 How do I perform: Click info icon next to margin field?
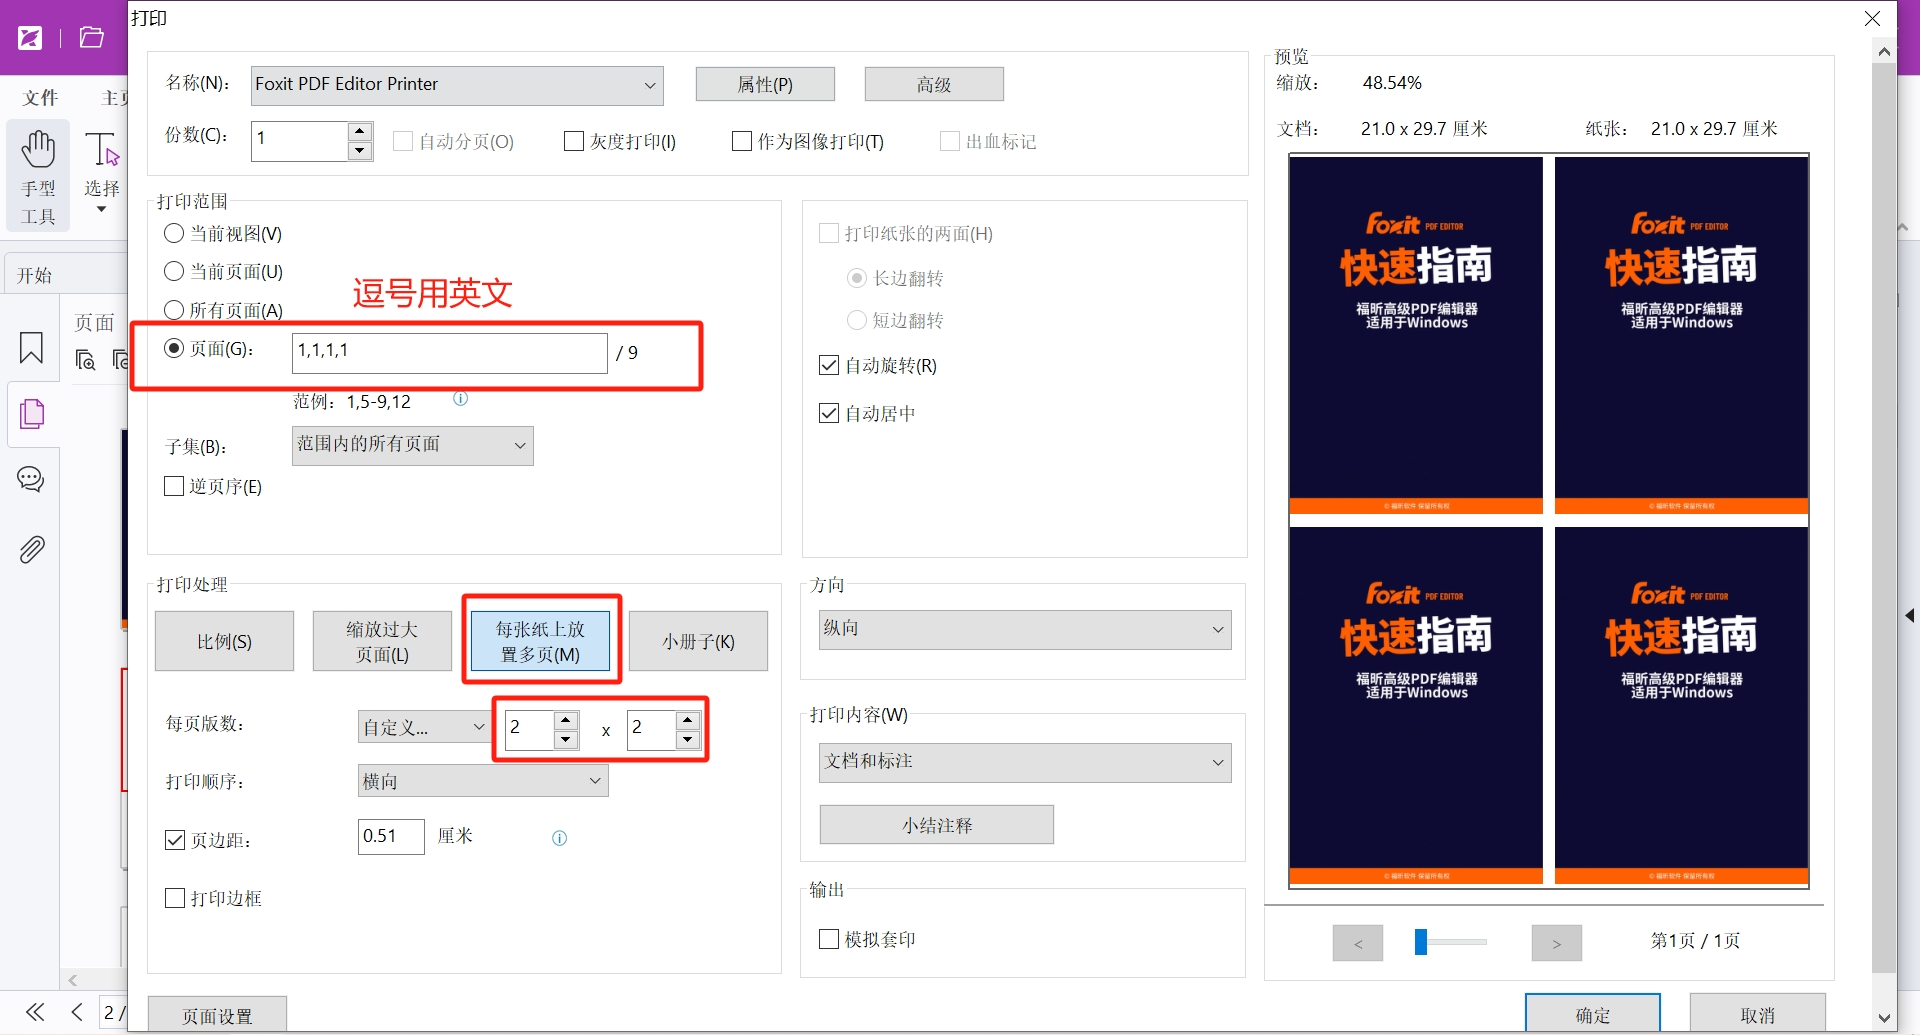tap(559, 838)
